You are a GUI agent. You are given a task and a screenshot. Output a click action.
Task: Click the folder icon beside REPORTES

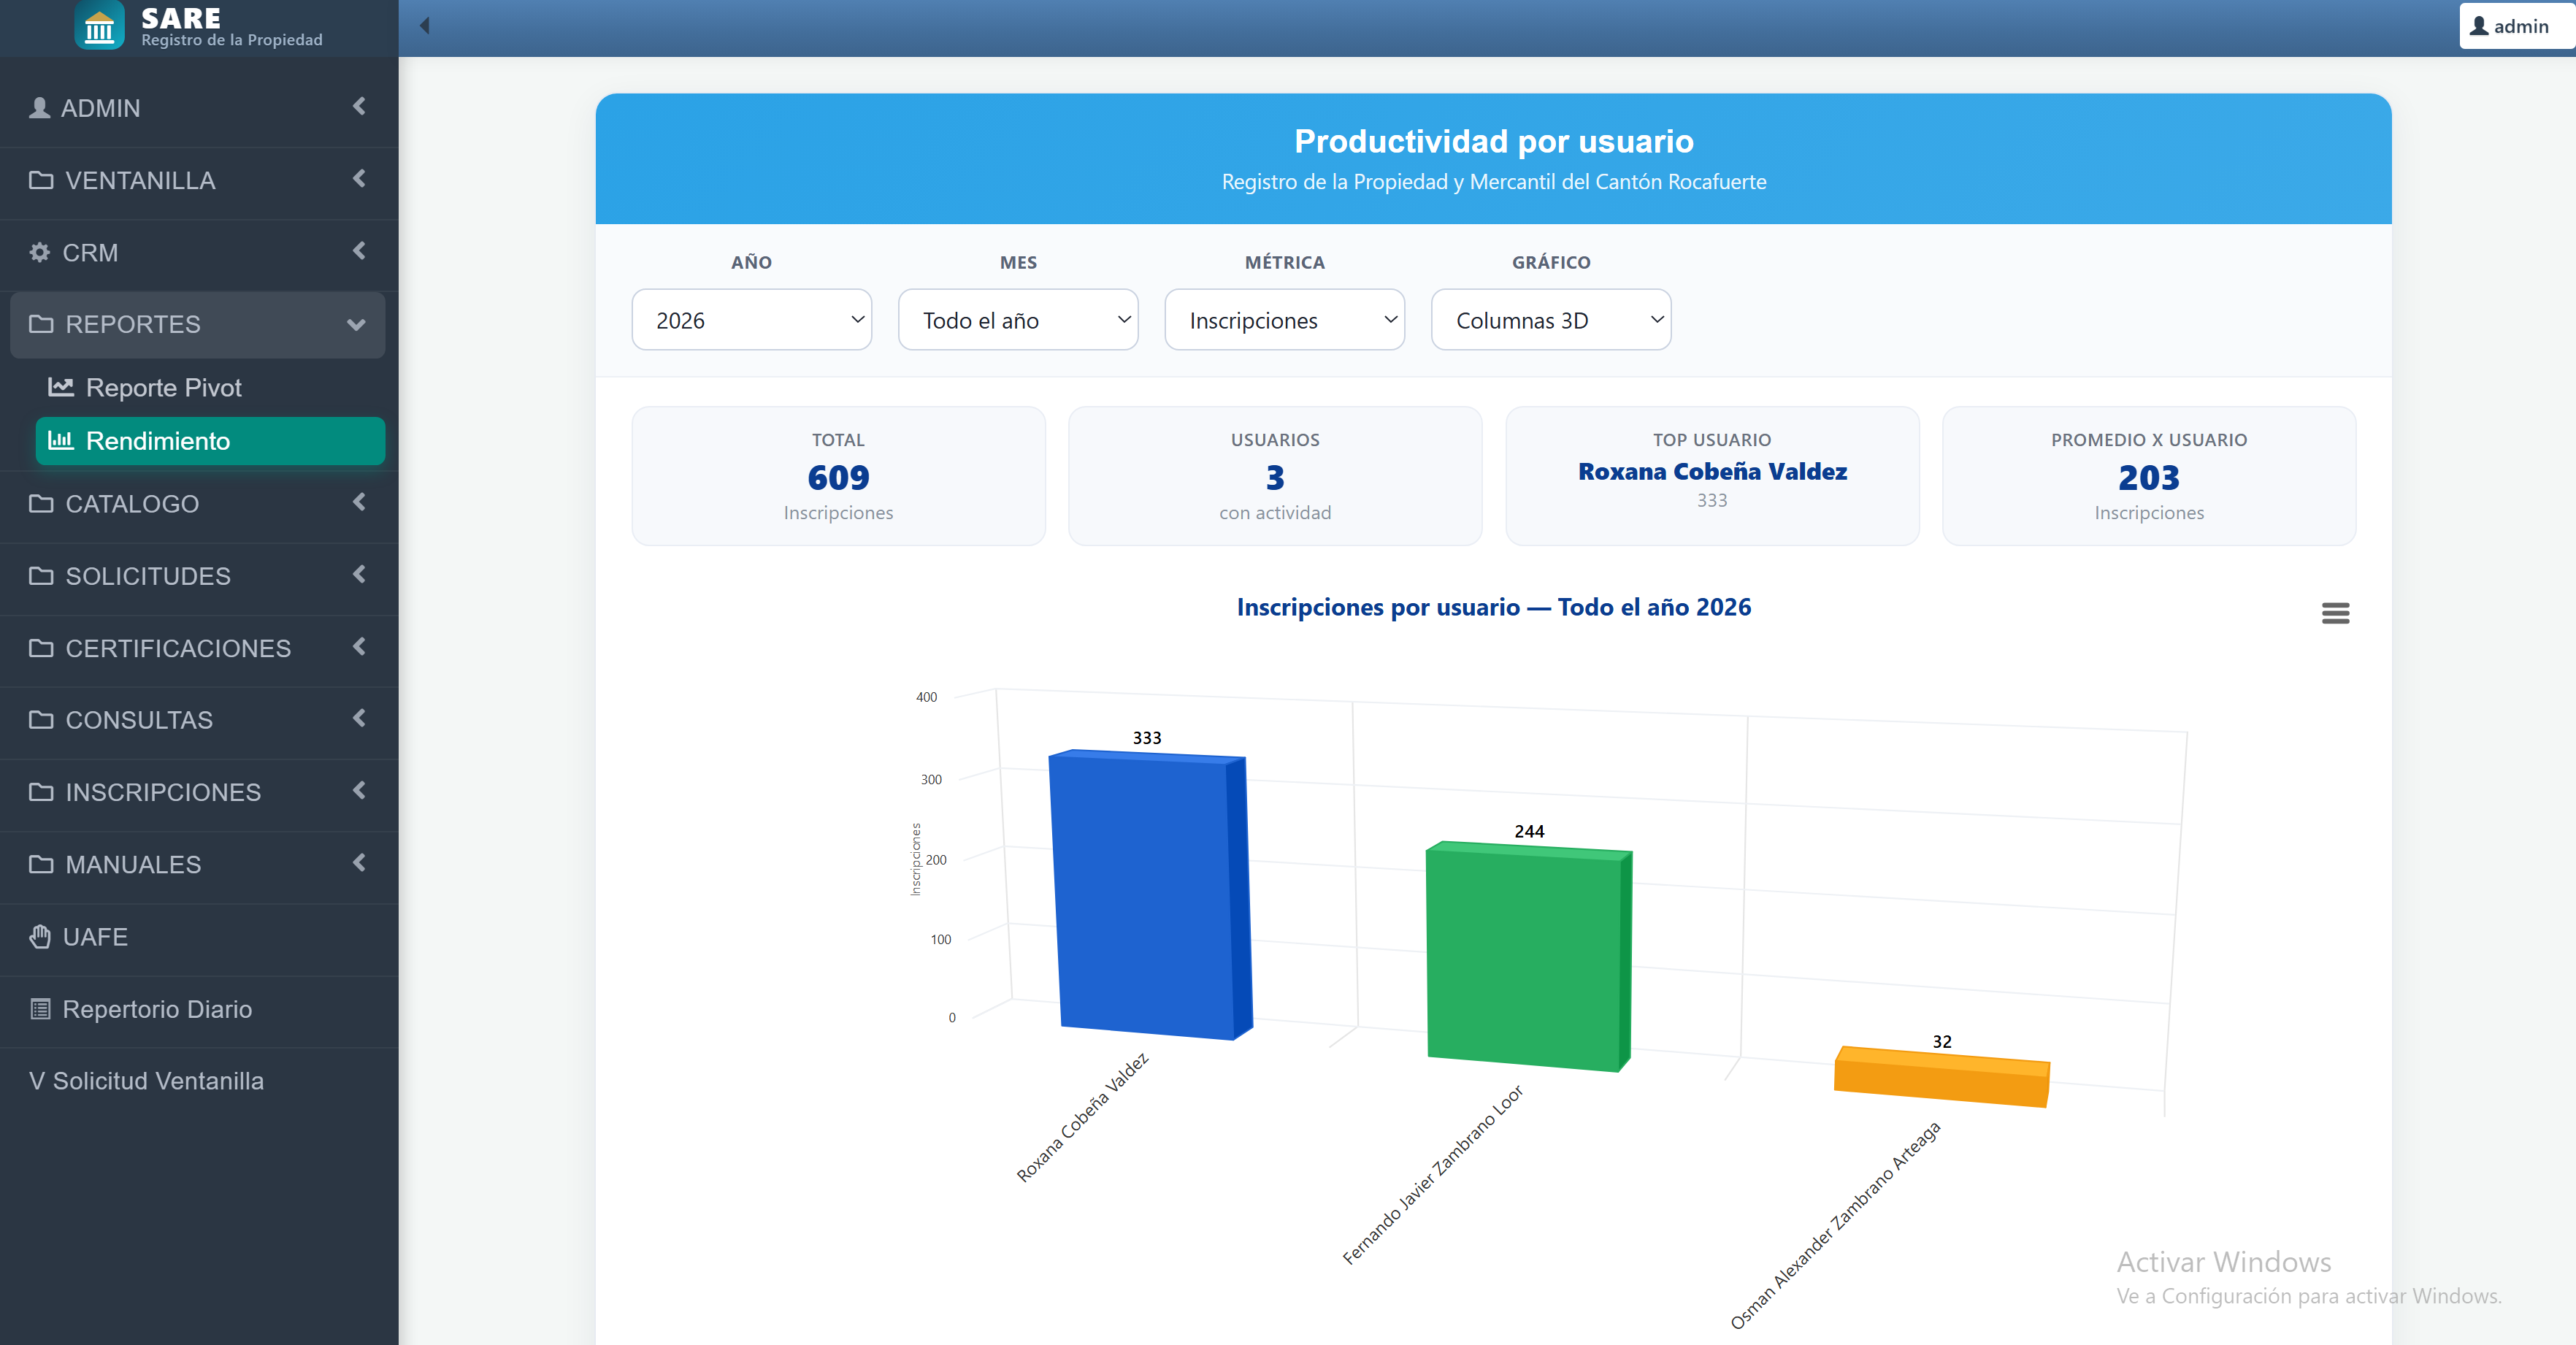pyautogui.click(x=41, y=324)
